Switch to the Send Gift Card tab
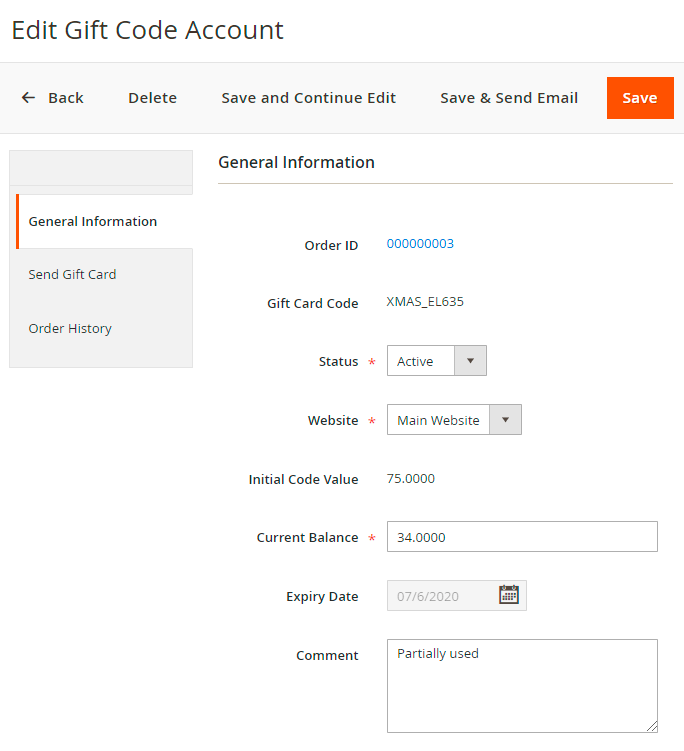Viewport: 684px width, 751px height. [x=72, y=274]
